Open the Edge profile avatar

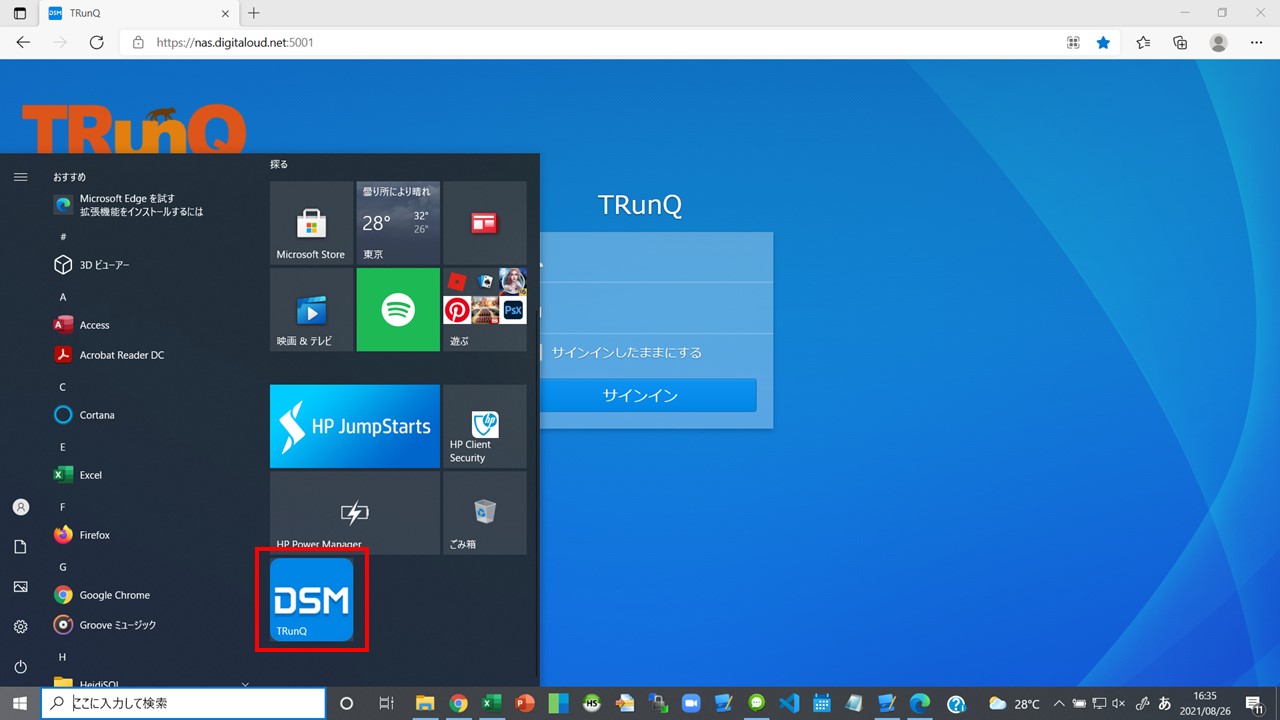(1218, 43)
